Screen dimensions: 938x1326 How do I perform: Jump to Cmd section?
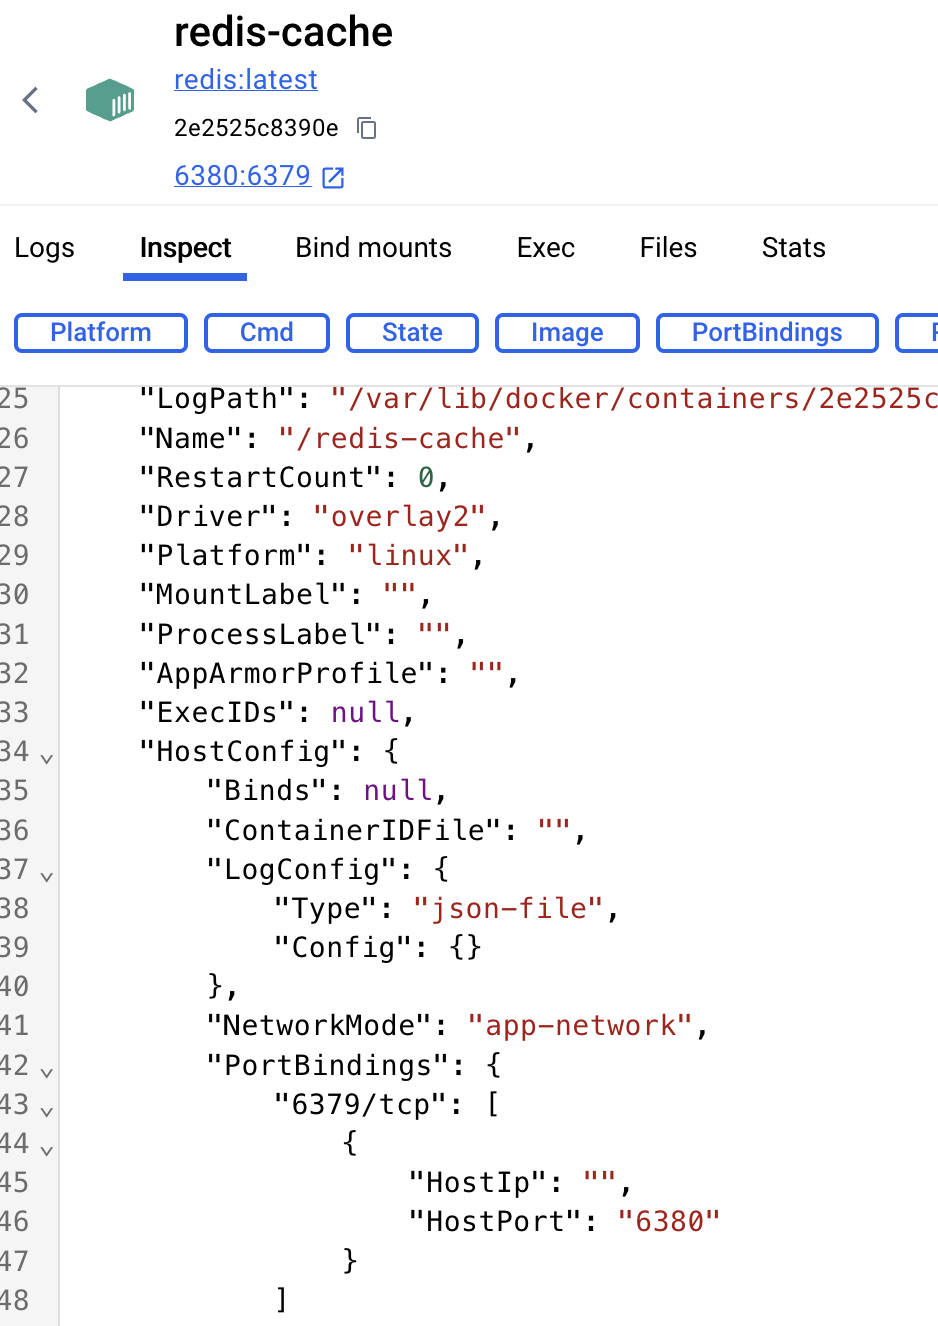(267, 333)
